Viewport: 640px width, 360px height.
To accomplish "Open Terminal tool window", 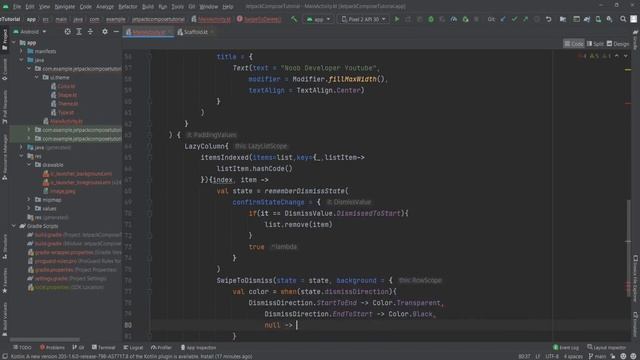I will point(104,347).
